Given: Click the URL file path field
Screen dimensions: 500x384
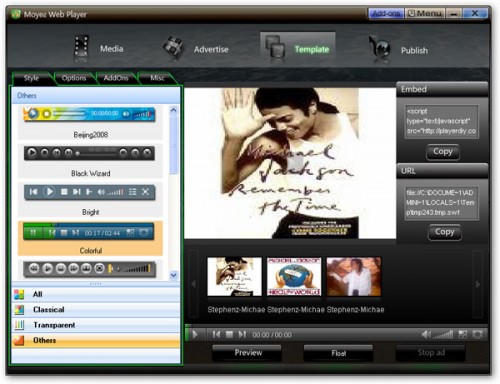Looking at the screenshot, I should (x=442, y=203).
